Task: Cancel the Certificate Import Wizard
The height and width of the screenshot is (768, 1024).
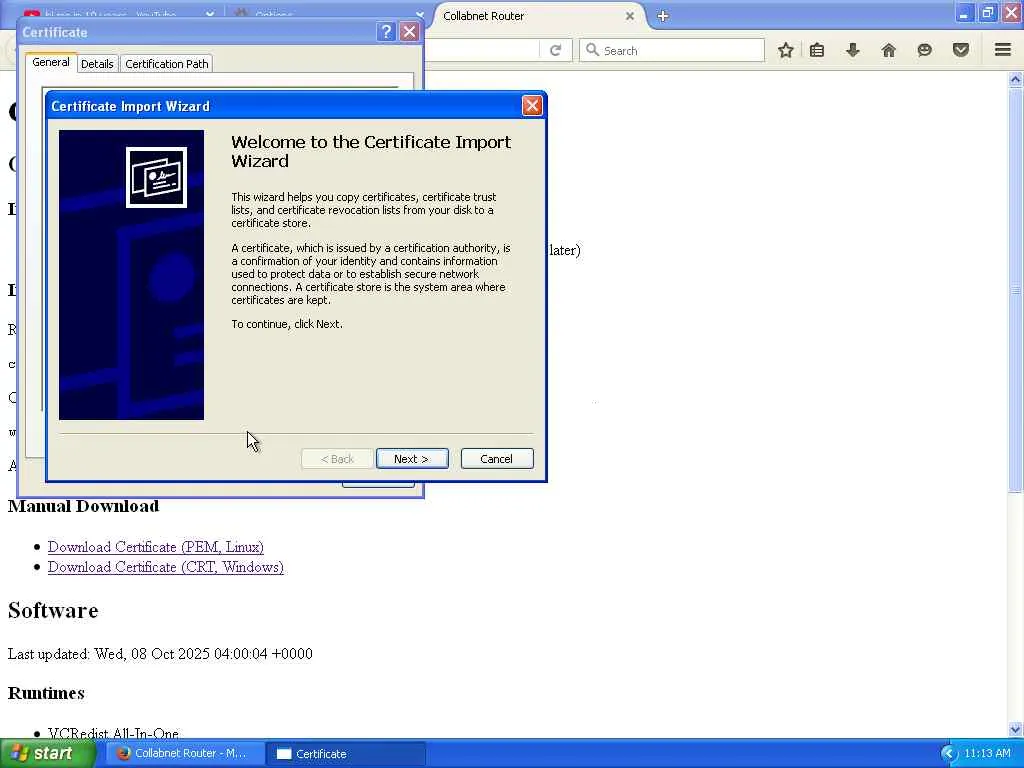Action: [x=497, y=458]
